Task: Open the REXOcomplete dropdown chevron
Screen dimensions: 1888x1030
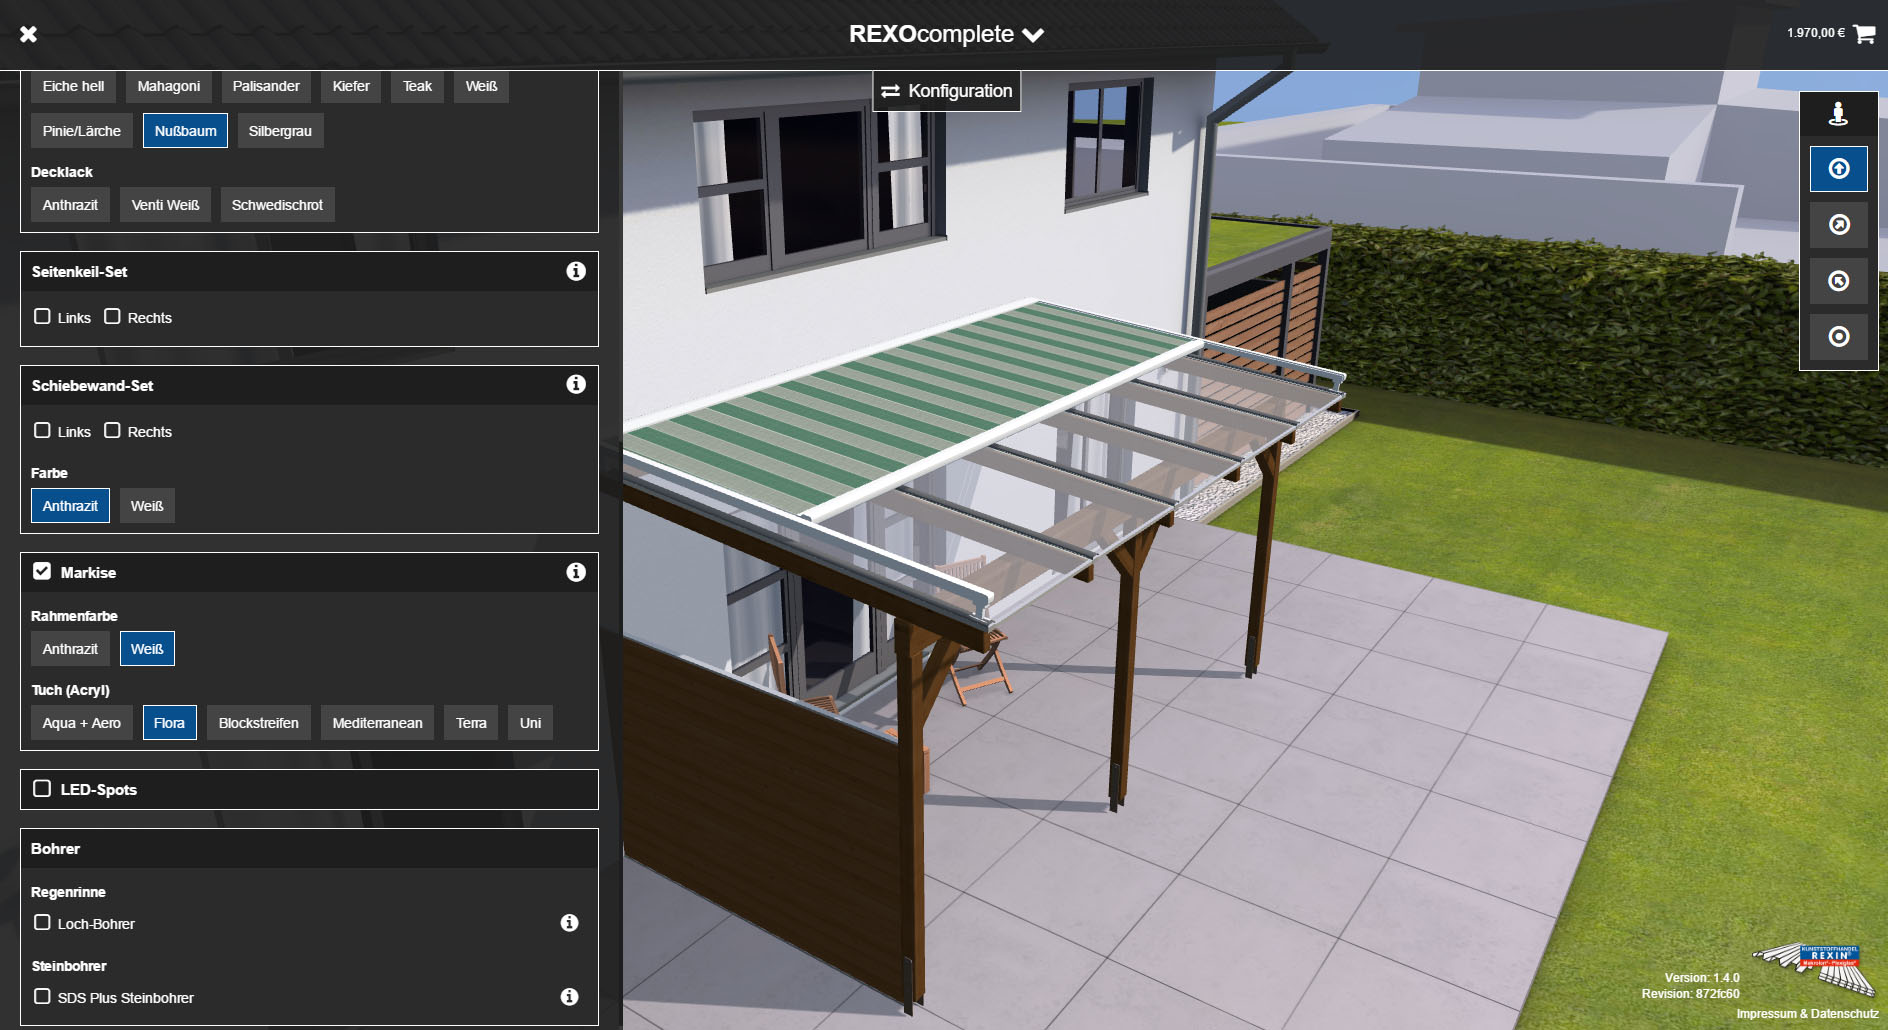Action: tap(1033, 35)
